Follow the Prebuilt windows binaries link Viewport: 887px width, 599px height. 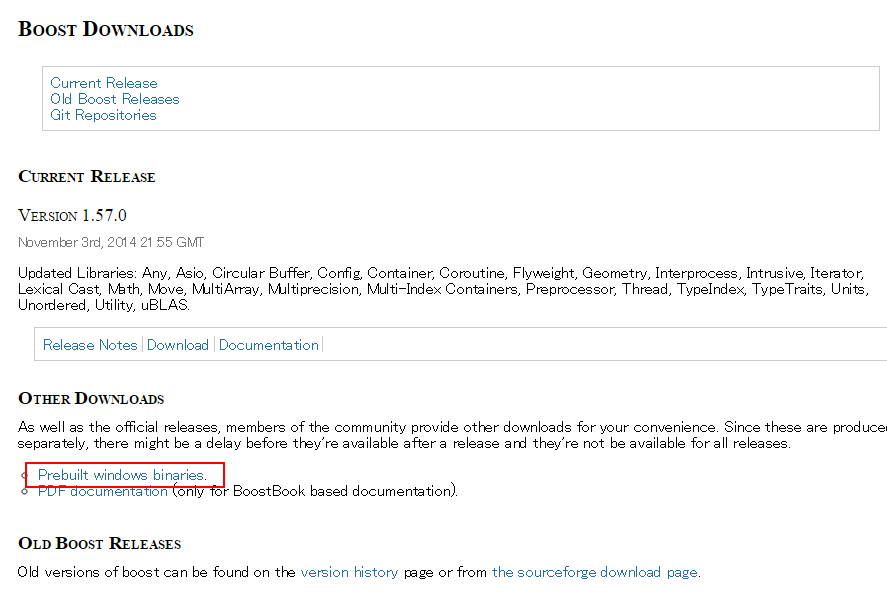pos(122,475)
